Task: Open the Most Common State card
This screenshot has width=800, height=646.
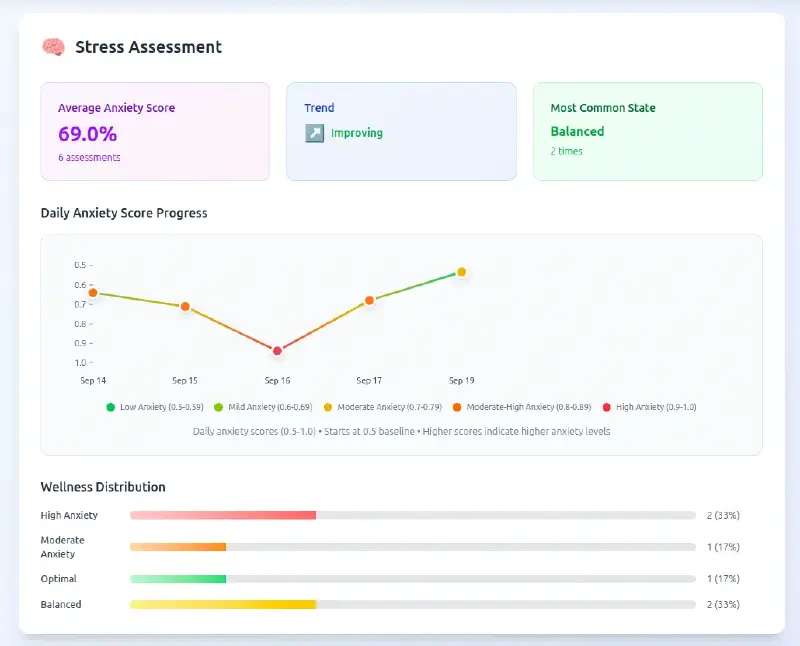Action: 647,131
